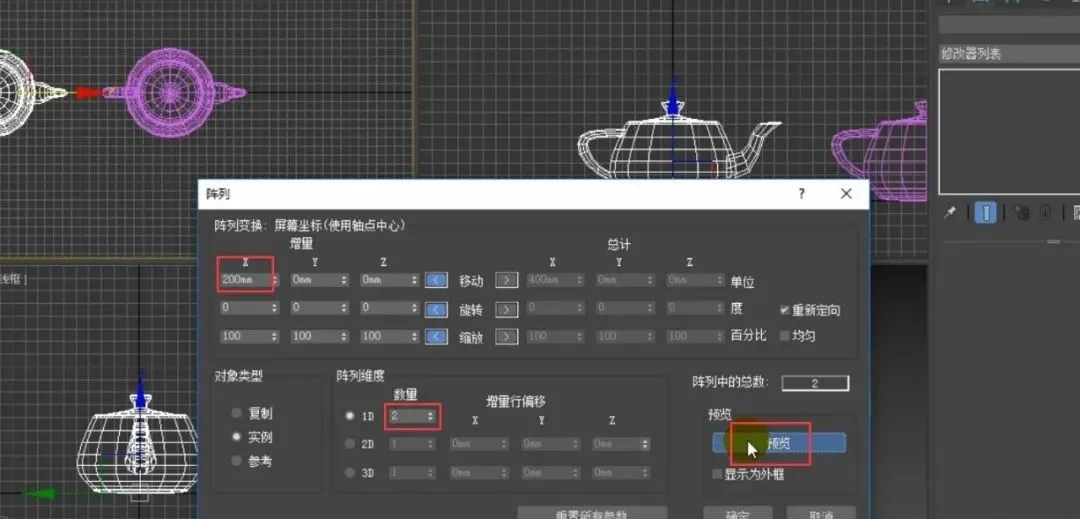
Task: Click the red X-axis move gizmo arrow
Action: [x=88, y=92]
